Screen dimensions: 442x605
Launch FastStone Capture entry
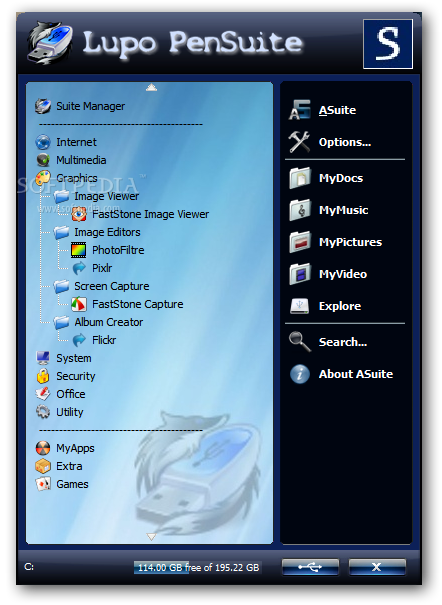tap(137, 304)
